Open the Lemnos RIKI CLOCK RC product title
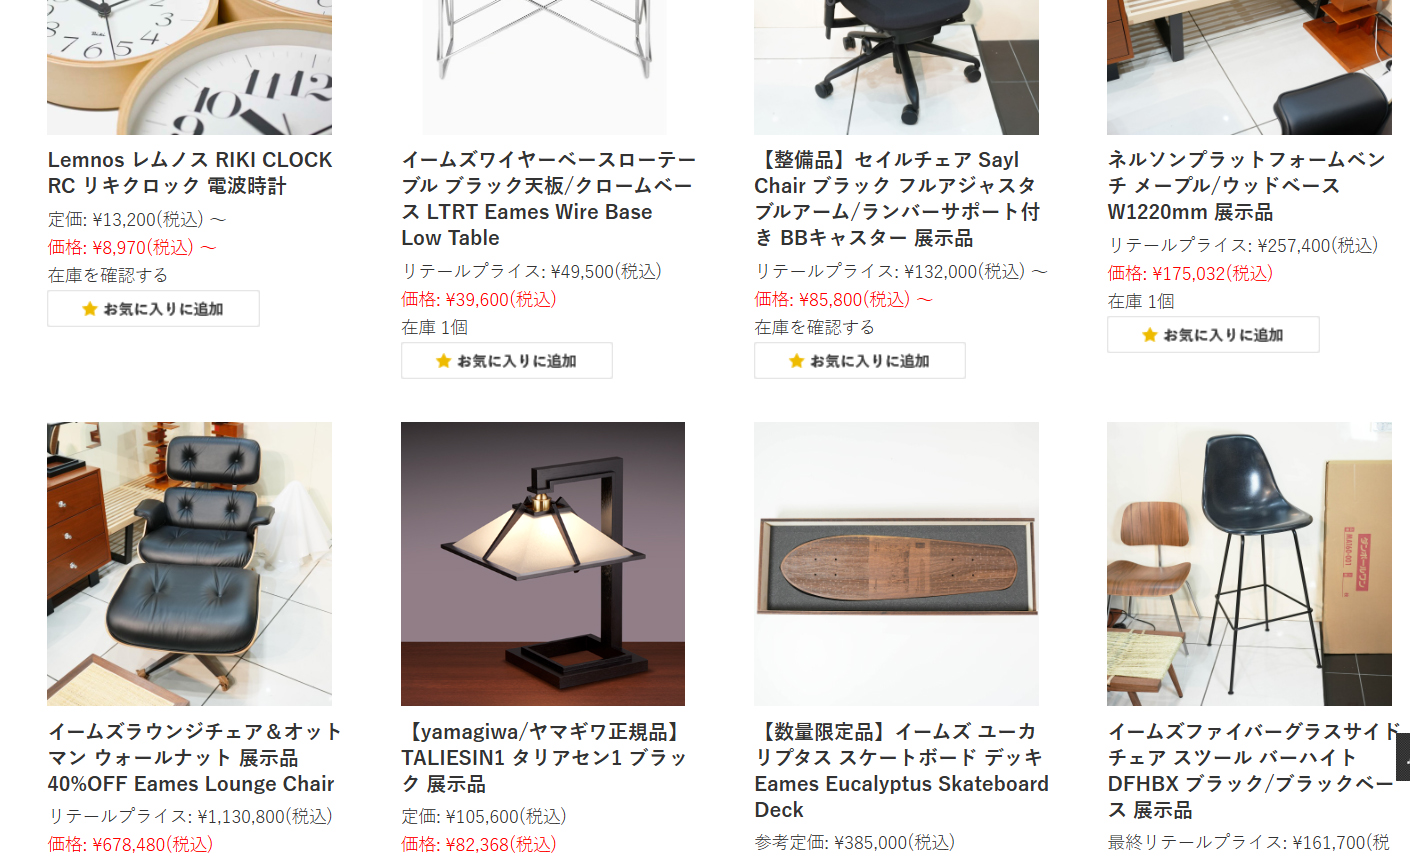 click(x=190, y=173)
